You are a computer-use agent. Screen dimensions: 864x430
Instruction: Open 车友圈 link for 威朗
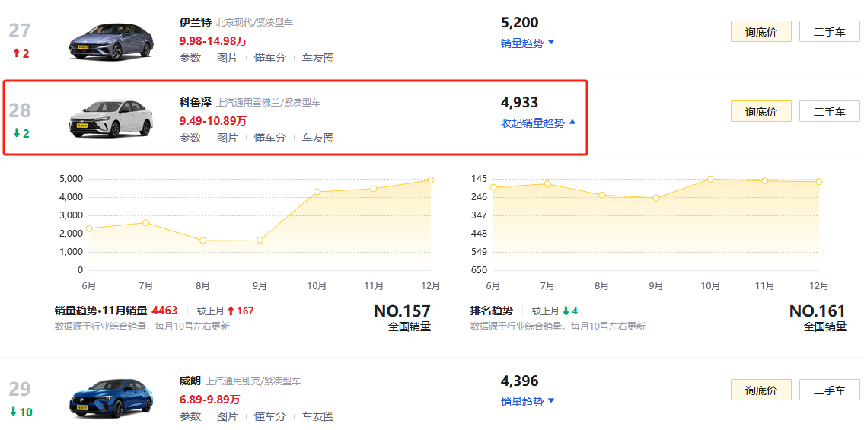(x=317, y=416)
